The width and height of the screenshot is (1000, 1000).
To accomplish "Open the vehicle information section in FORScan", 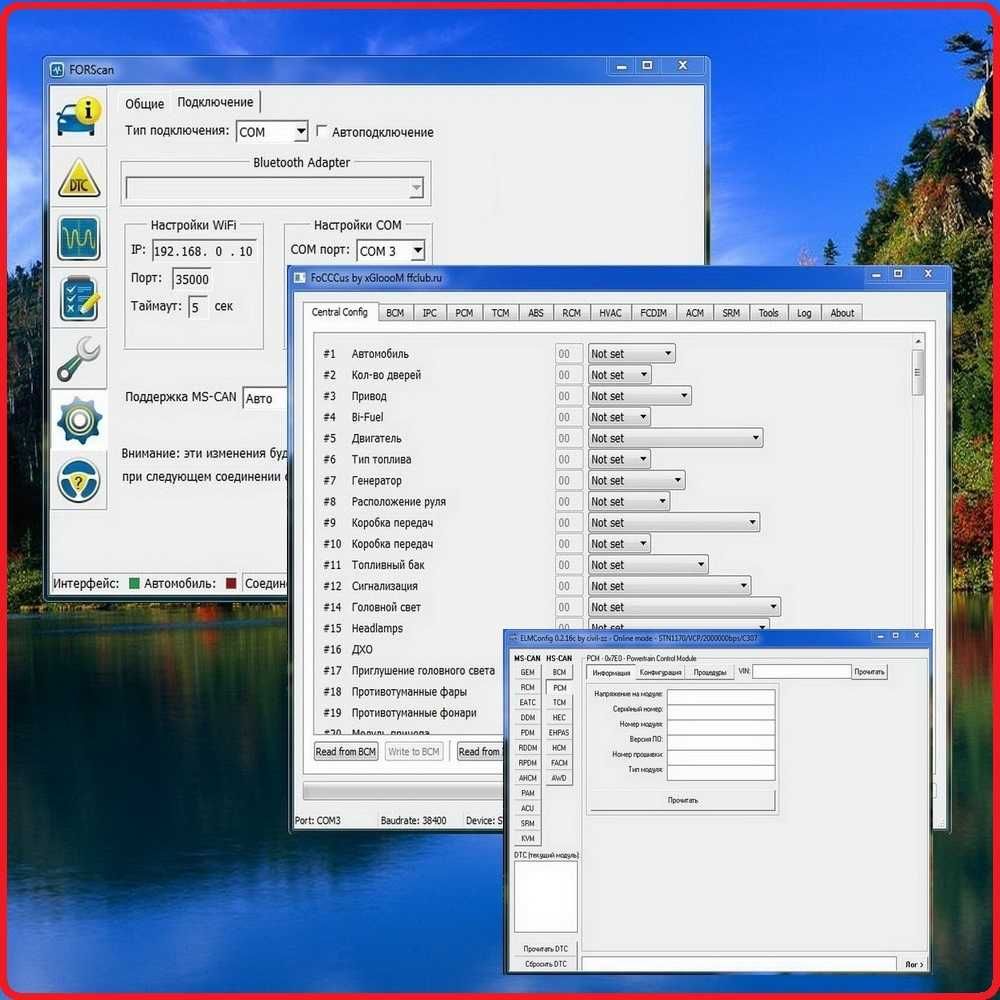I will click(x=78, y=118).
